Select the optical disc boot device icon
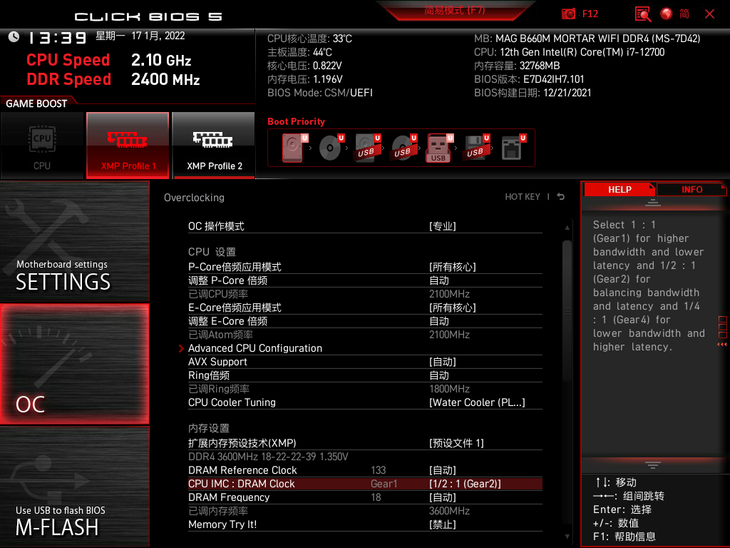 329,148
